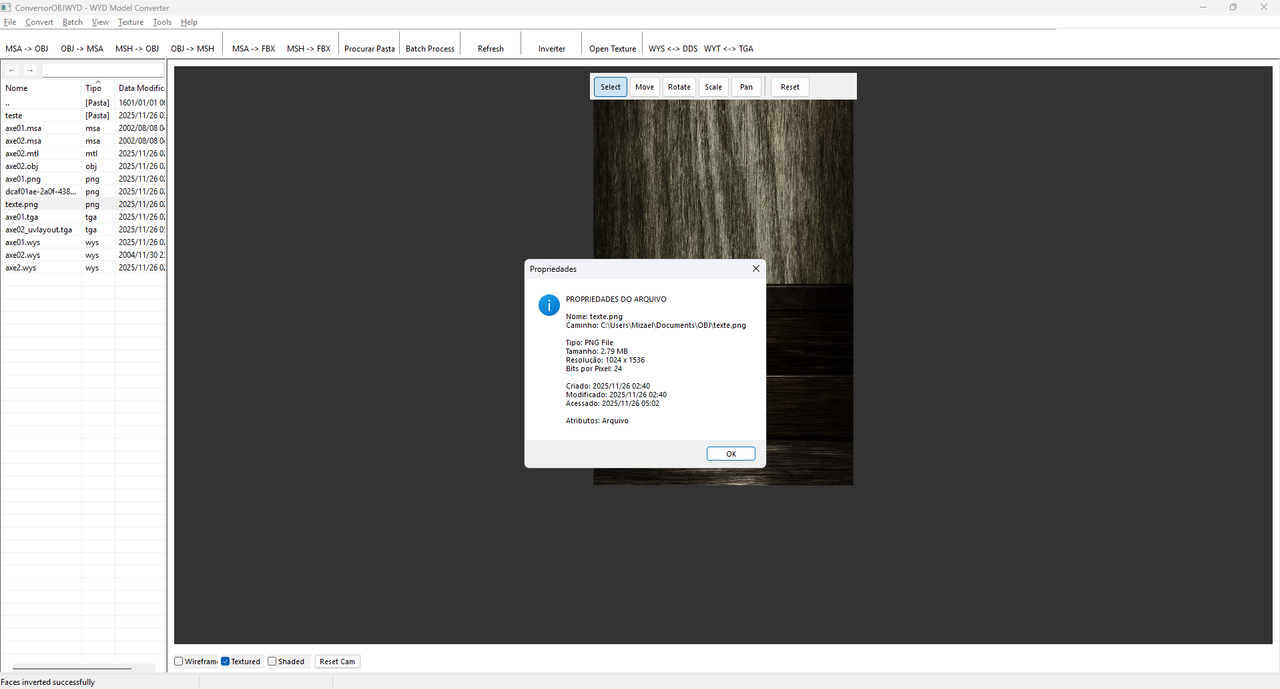Select the parent folder ".." row
The height and width of the screenshot is (689, 1280).
tap(83, 103)
